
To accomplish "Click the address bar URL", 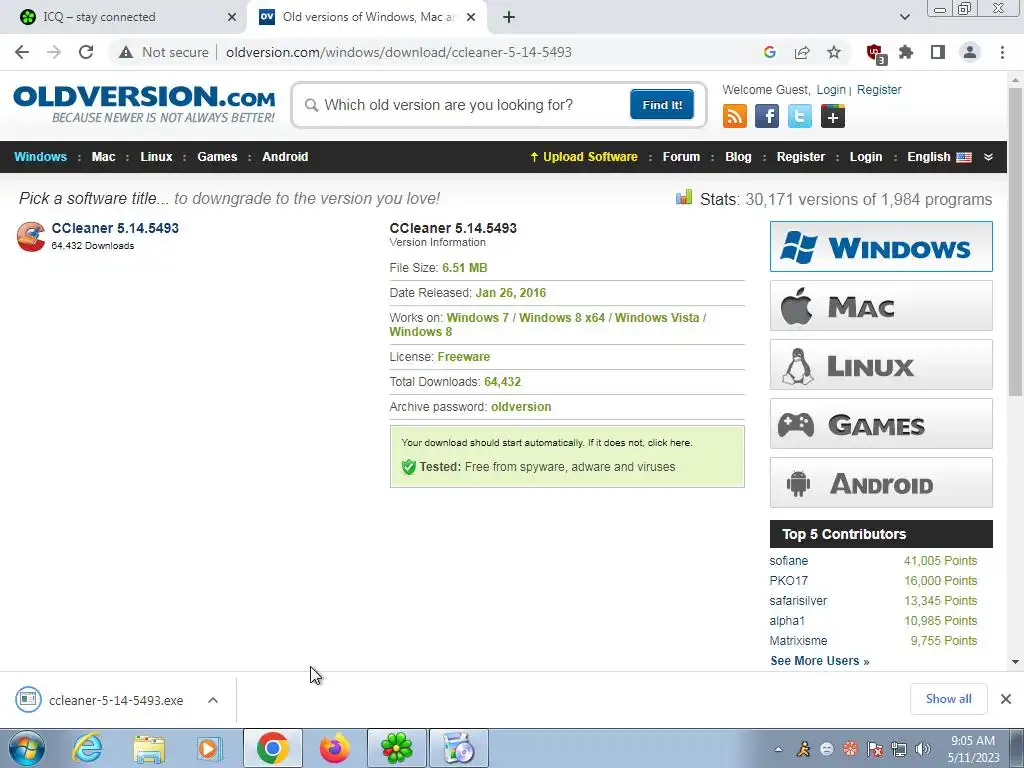I will click(x=398, y=52).
